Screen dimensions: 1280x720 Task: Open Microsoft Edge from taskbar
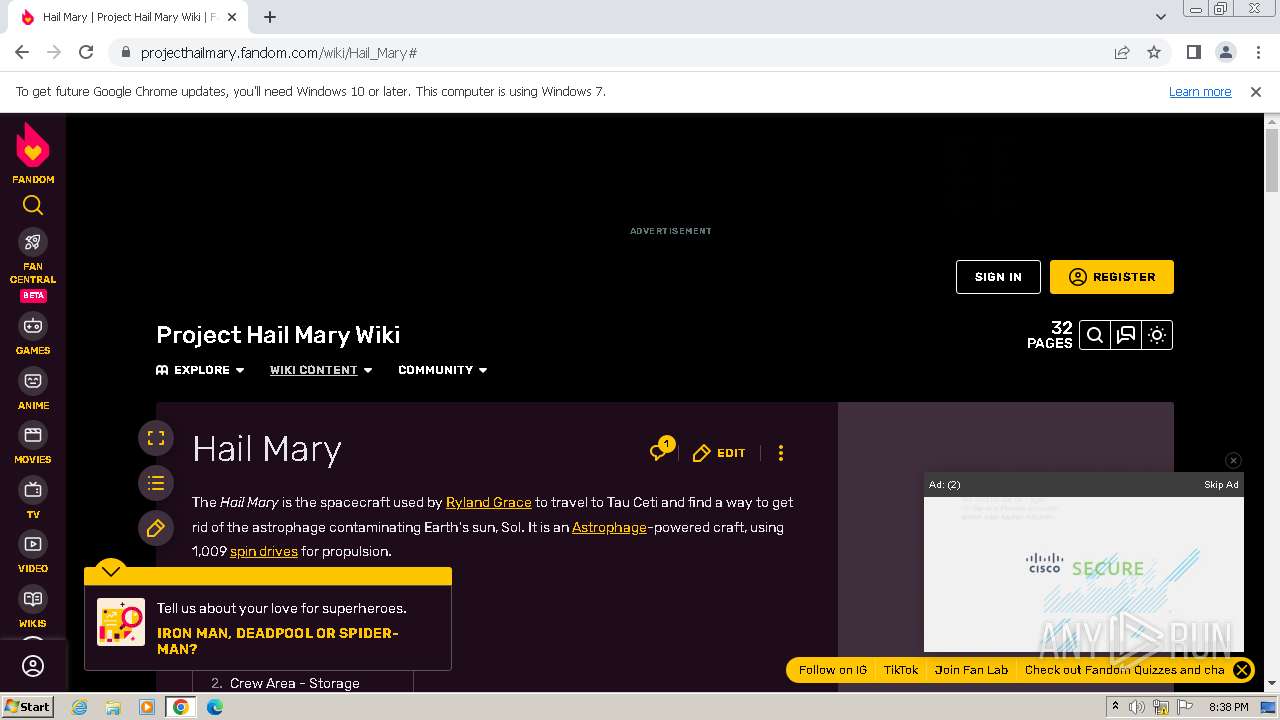click(x=215, y=707)
